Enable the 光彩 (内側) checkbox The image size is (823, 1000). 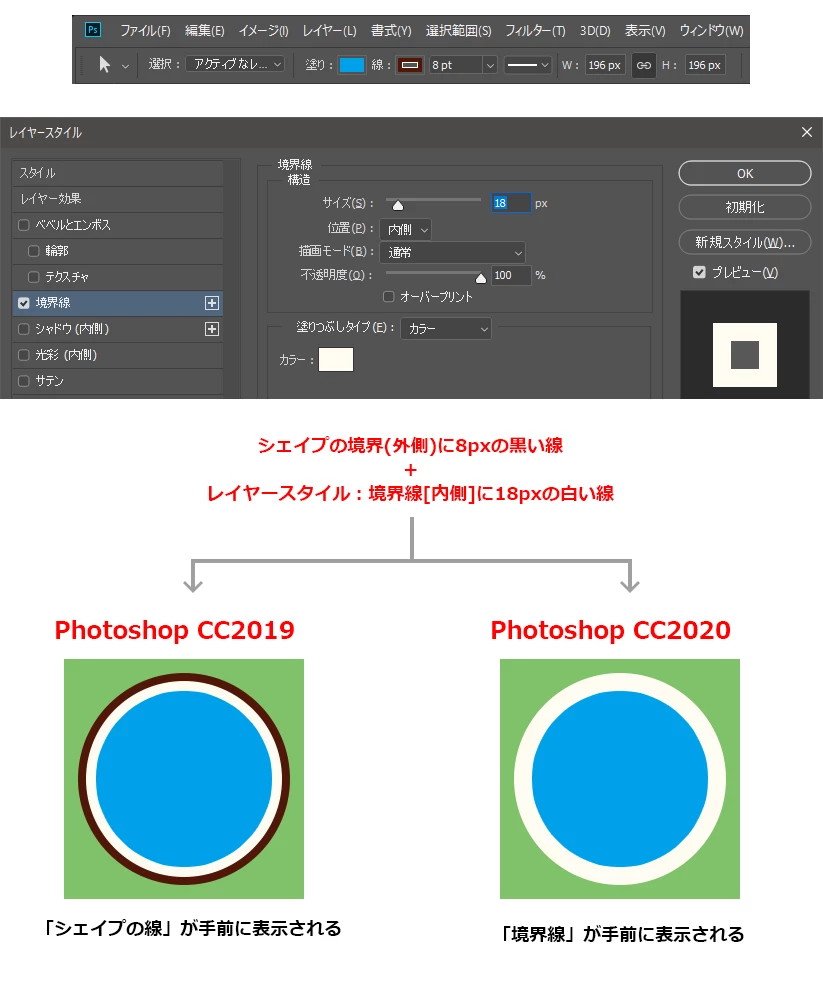[24, 355]
